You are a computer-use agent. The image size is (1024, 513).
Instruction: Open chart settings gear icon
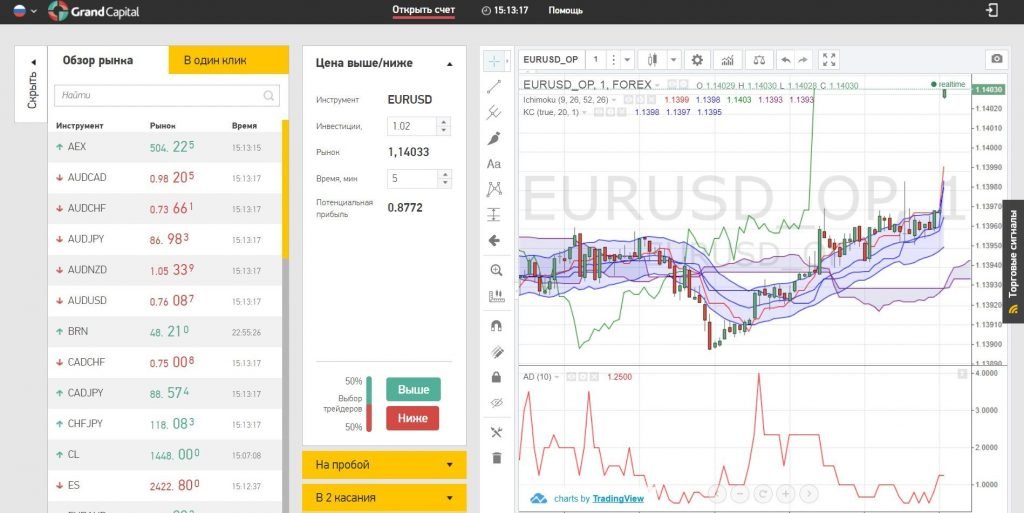[x=697, y=59]
